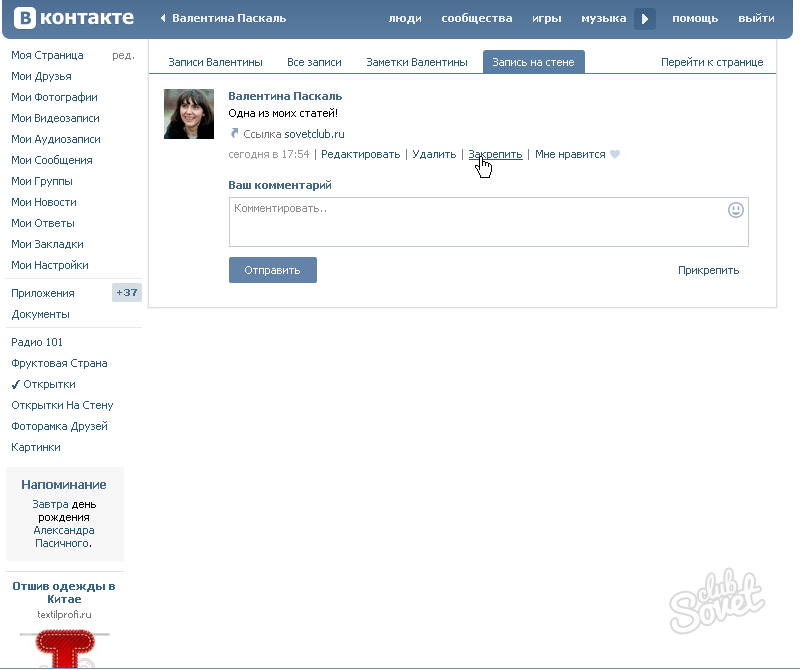Image resolution: width=800 pixels, height=670 pixels.
Task: Click the heart icon next to Мне нравится
Action: pyautogui.click(x=615, y=155)
